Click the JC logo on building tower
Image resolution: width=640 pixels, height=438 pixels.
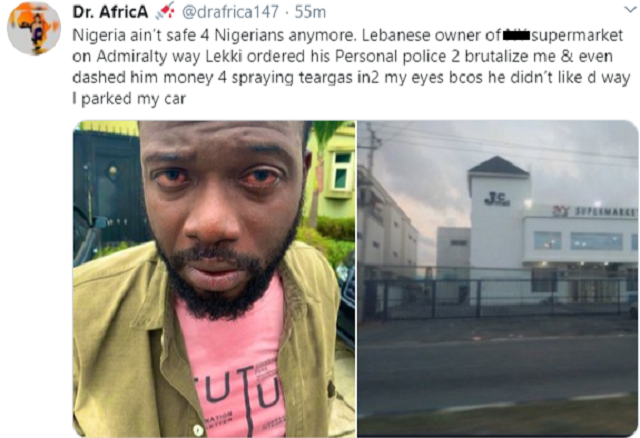[x=497, y=199]
